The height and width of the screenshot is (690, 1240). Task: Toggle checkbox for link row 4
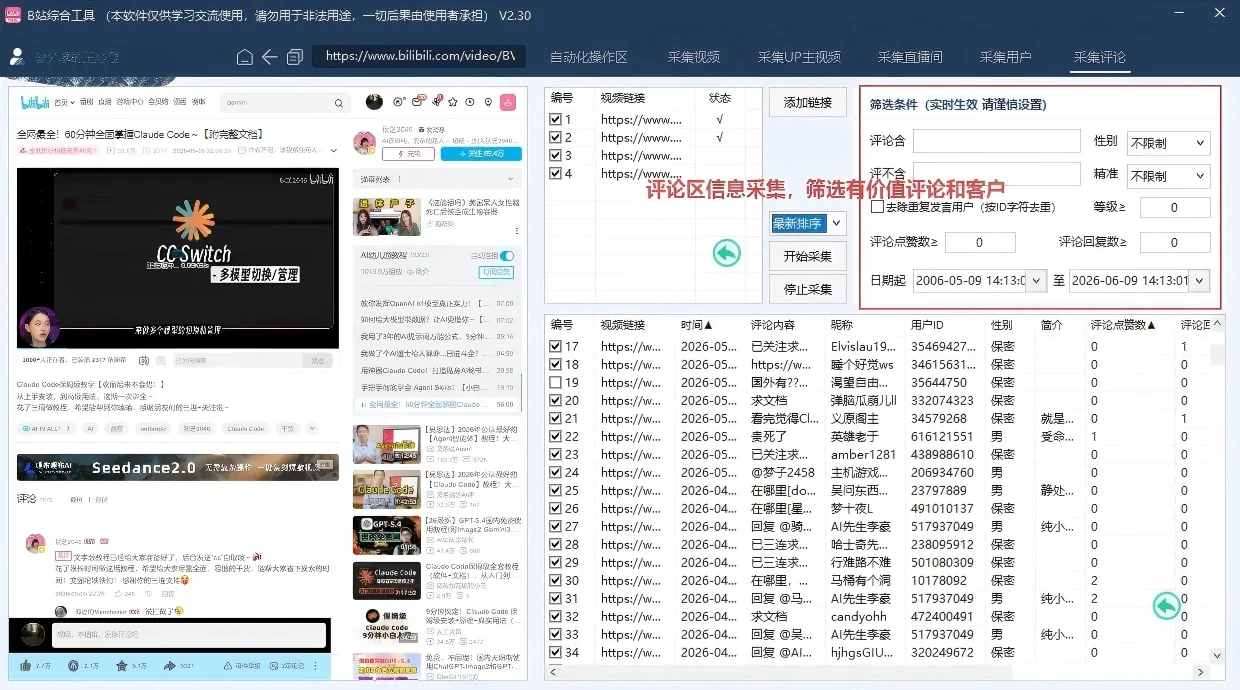[x=555, y=173]
